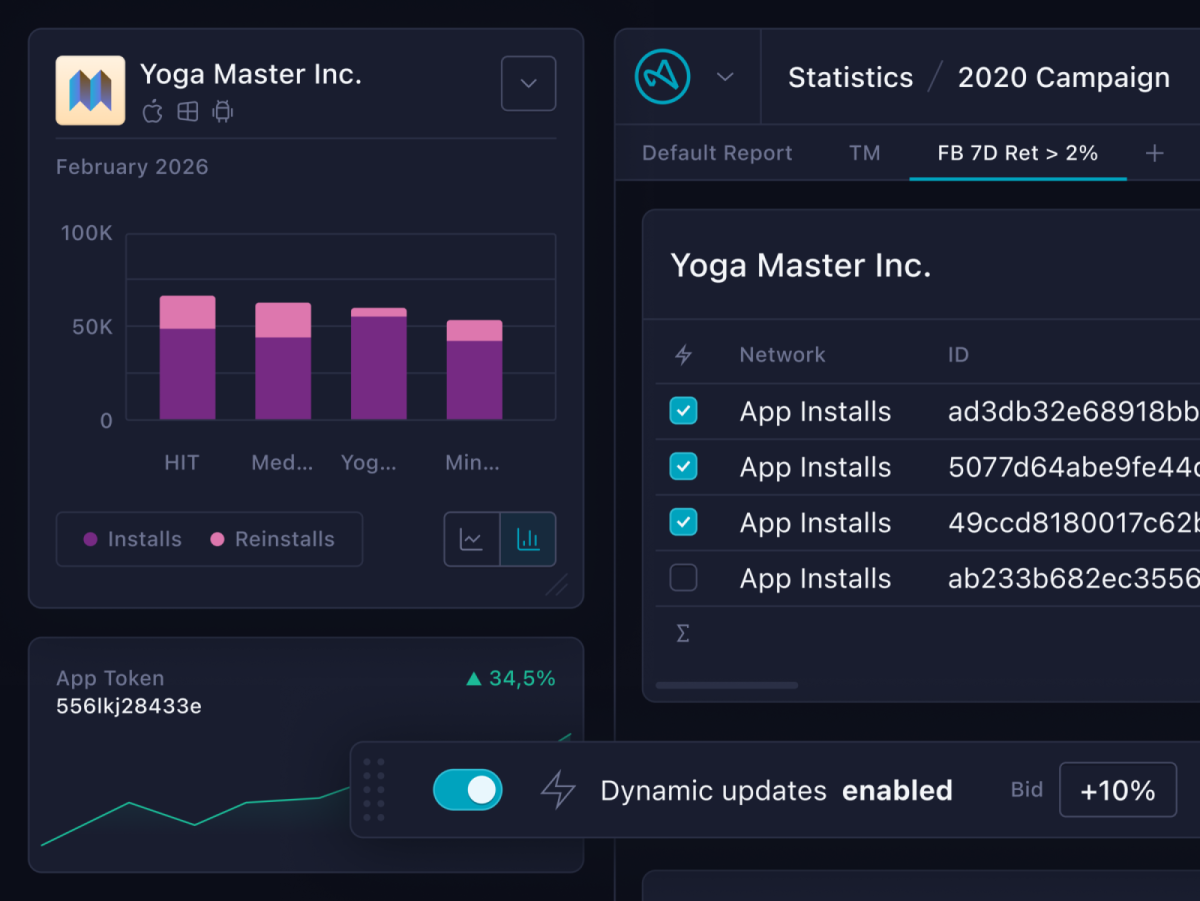Sort by the ID column header
This screenshot has height=901, width=1200.
958,354
